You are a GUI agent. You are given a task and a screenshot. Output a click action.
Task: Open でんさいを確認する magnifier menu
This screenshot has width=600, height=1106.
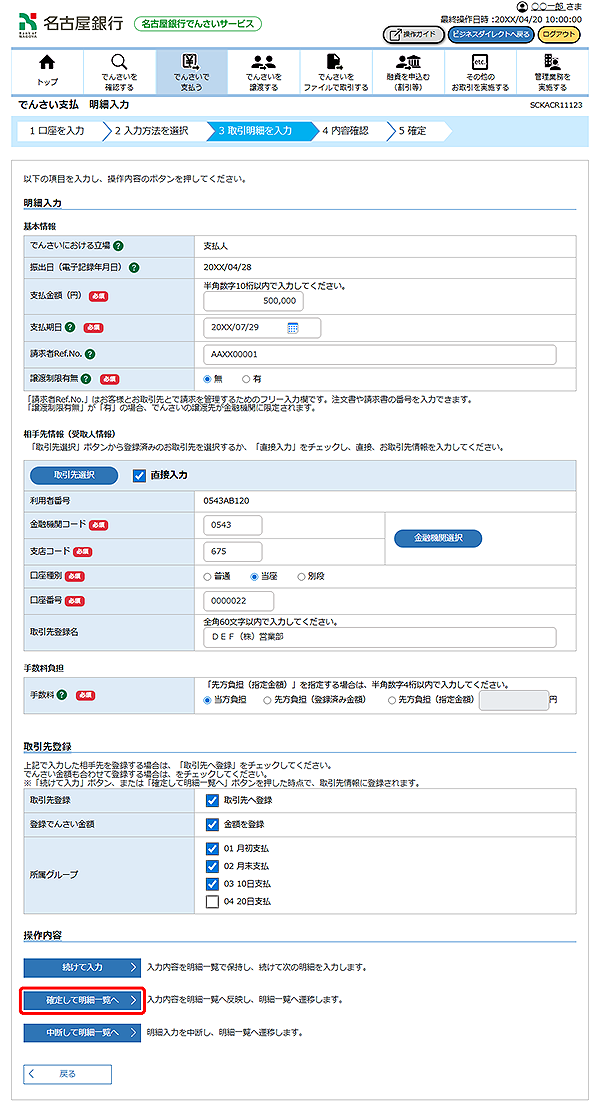[119, 71]
